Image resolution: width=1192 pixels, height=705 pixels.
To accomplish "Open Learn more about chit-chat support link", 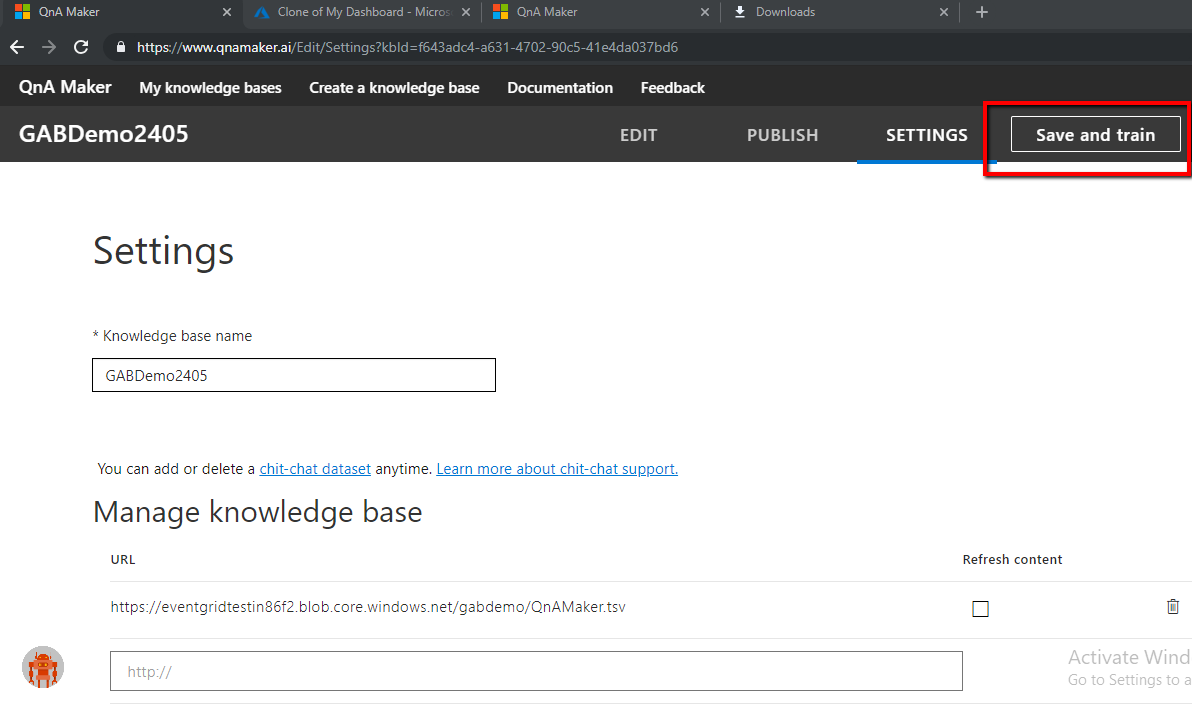I will (x=557, y=469).
